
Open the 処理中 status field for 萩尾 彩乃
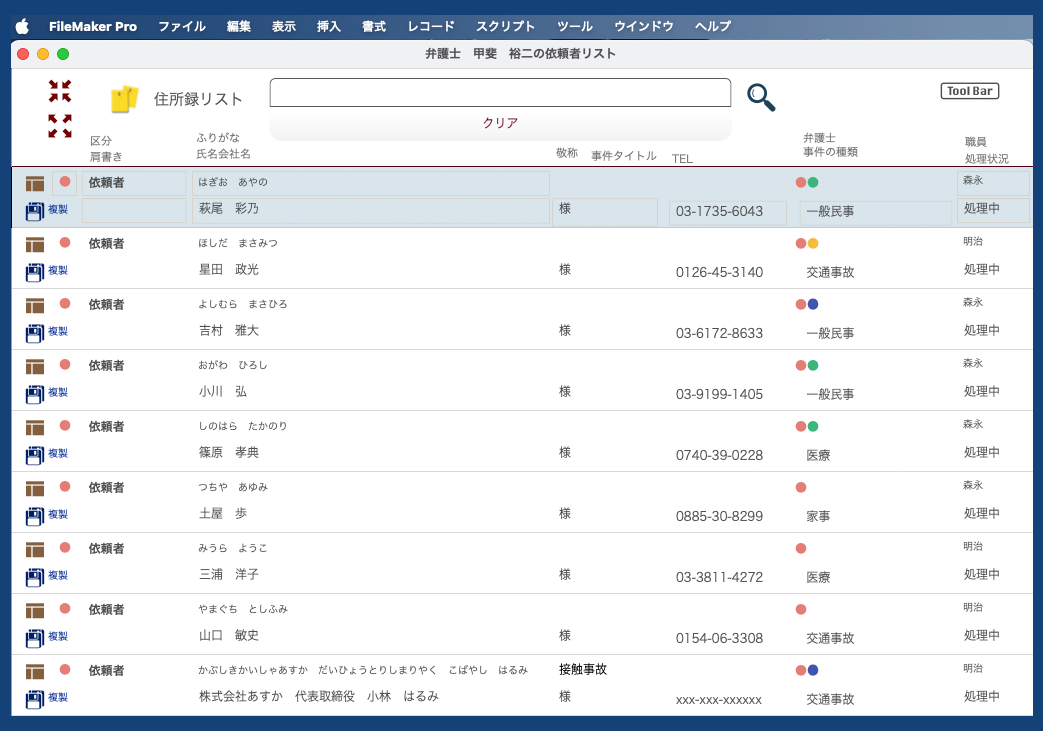pos(992,210)
